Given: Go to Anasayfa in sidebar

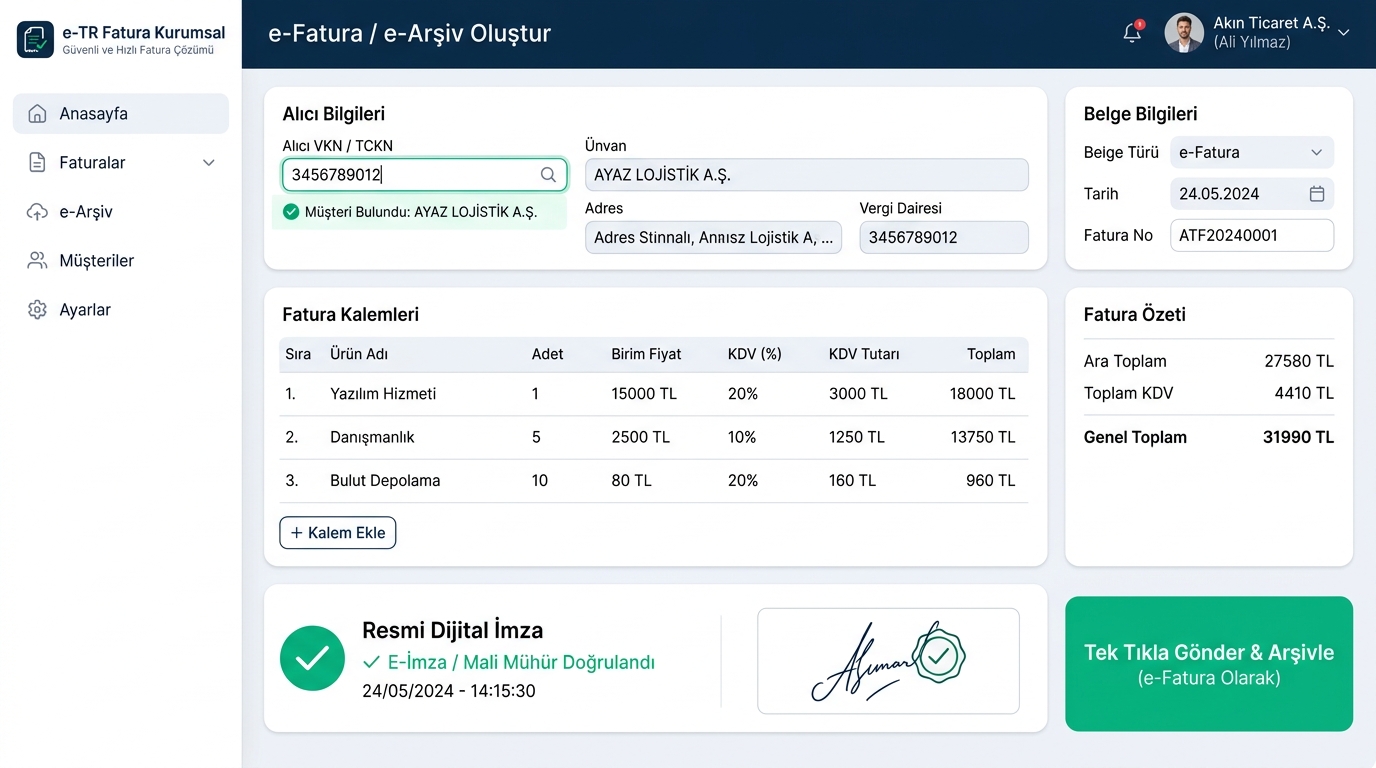Looking at the screenshot, I should 121,113.
